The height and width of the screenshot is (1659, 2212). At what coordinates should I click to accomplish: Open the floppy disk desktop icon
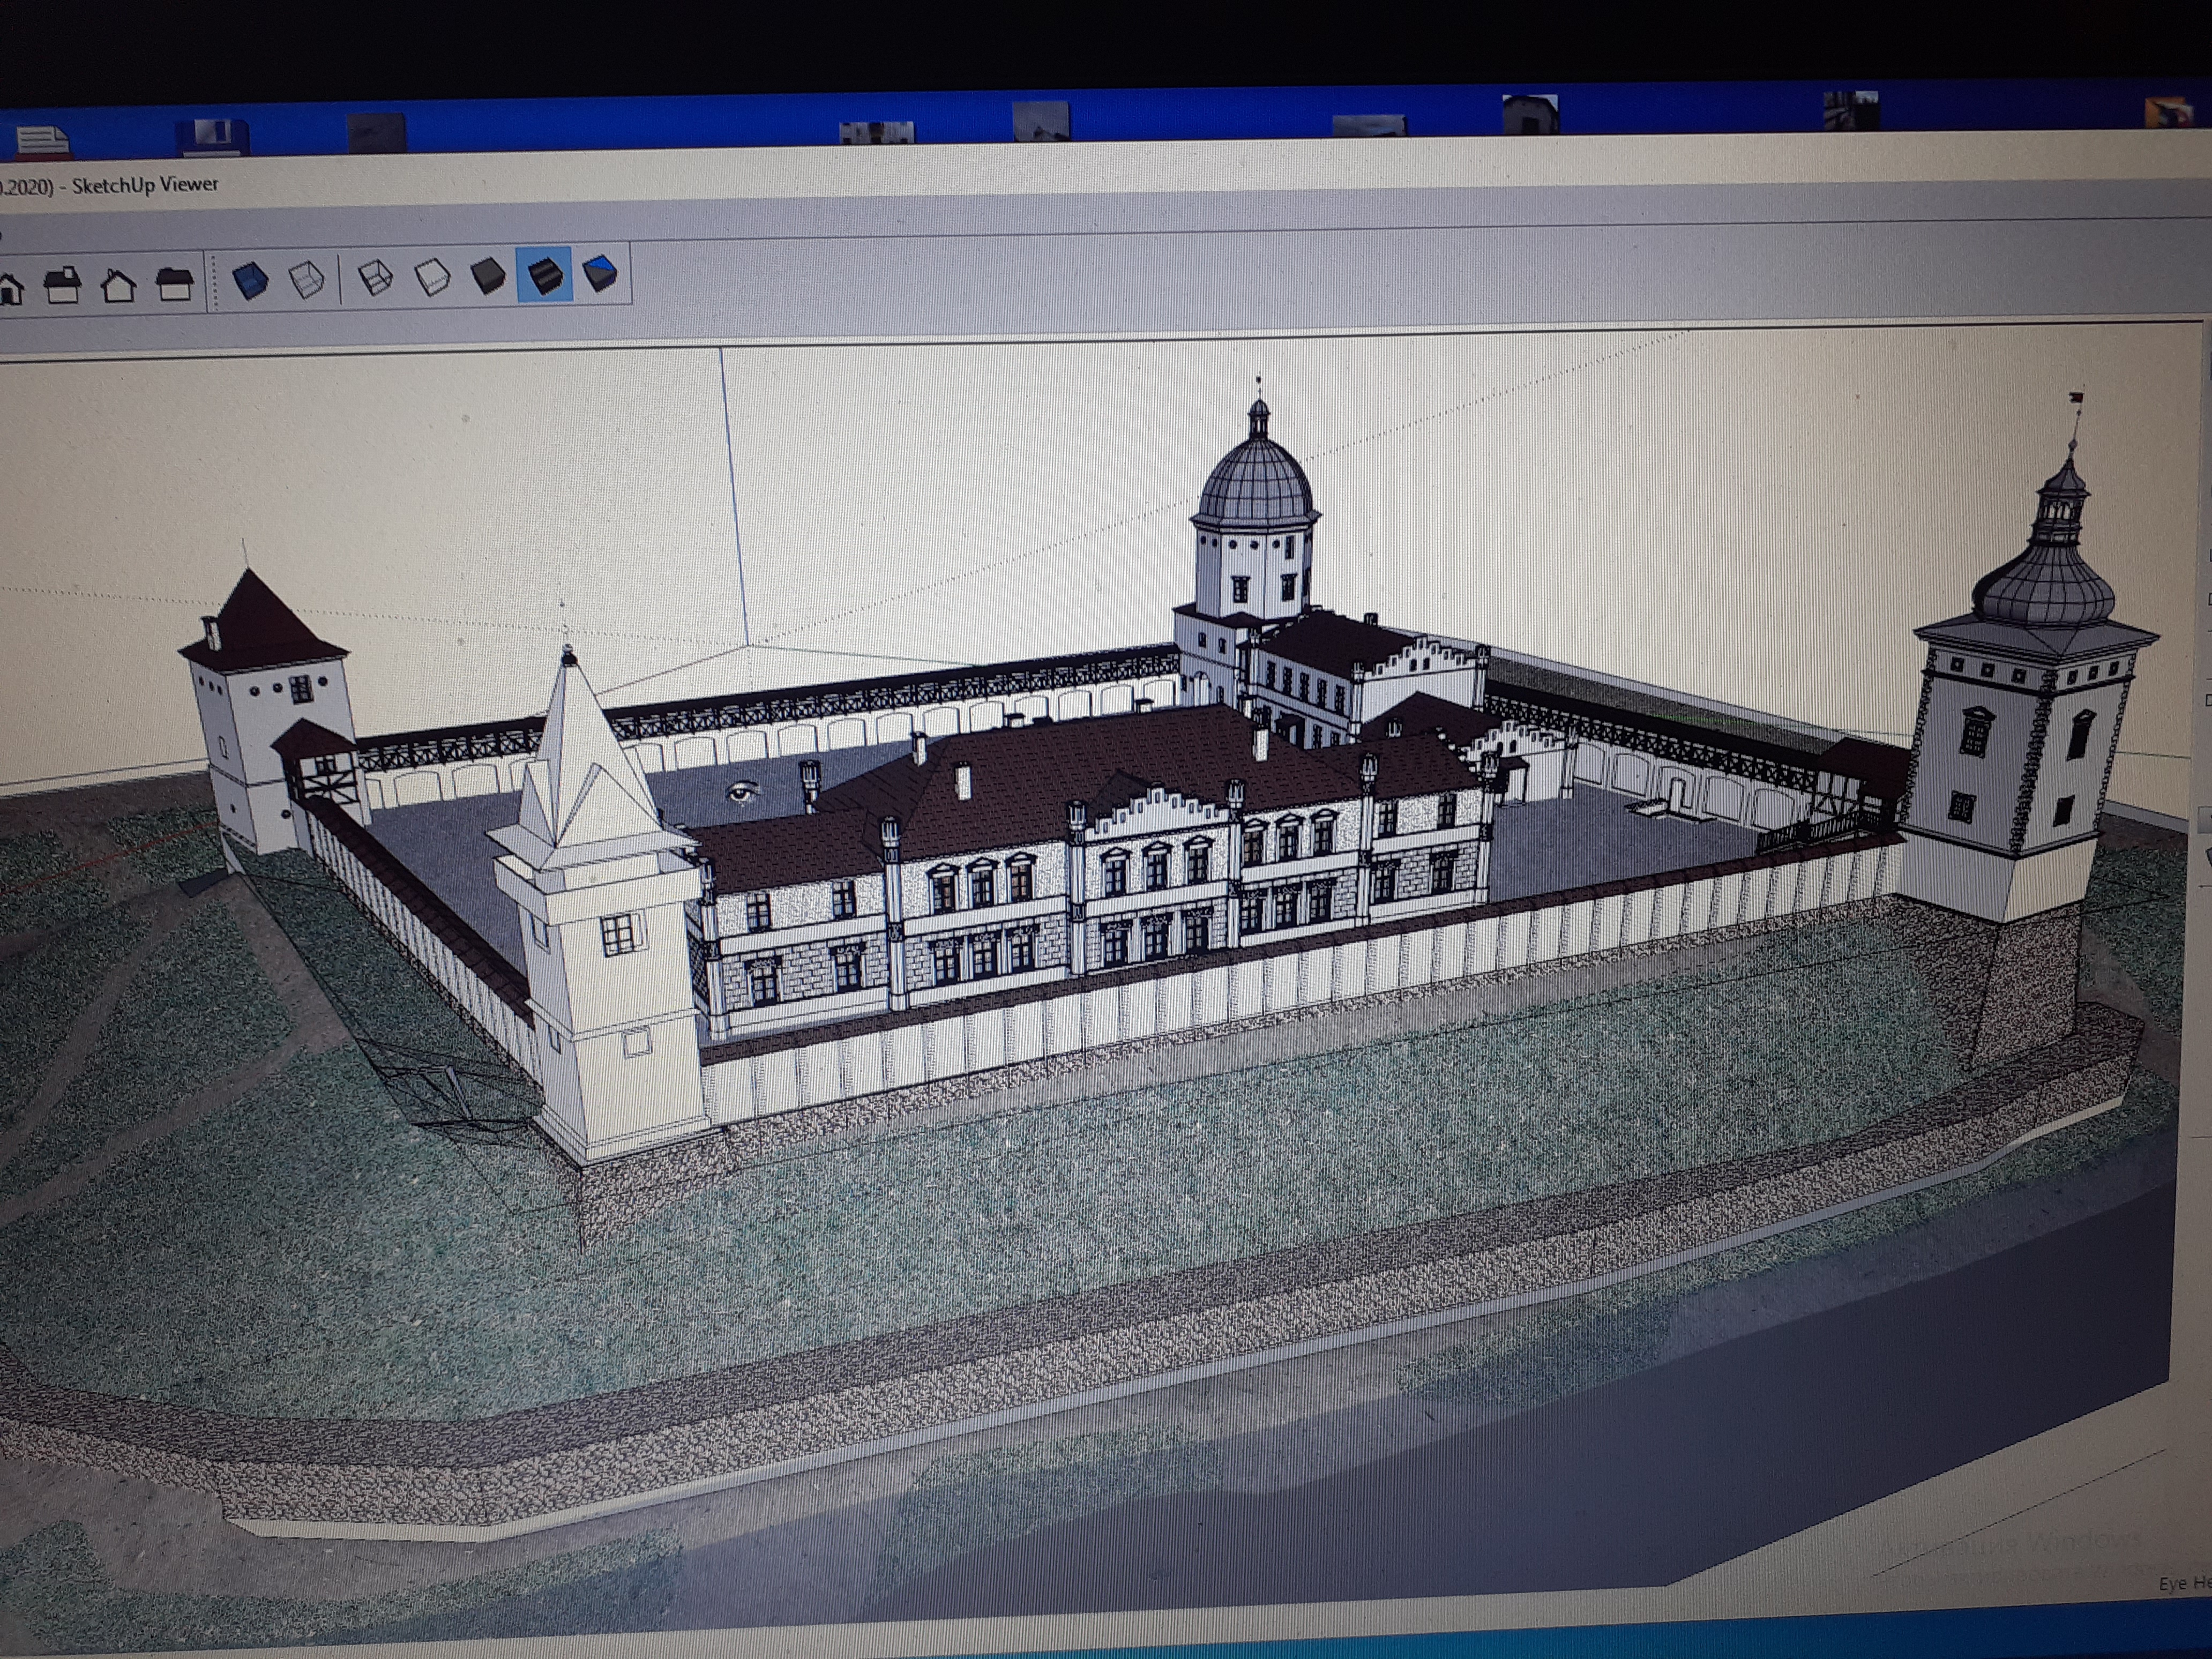click(213, 138)
